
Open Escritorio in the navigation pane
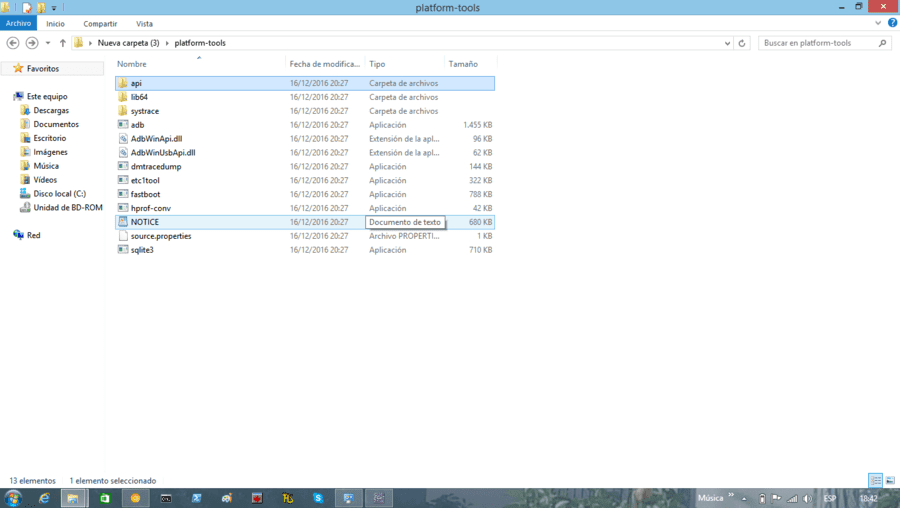coord(49,138)
